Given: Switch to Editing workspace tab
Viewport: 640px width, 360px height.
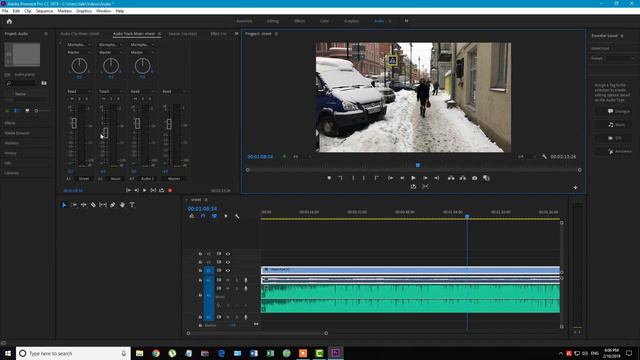Looking at the screenshot, I should pyautogui.click(x=273, y=21).
